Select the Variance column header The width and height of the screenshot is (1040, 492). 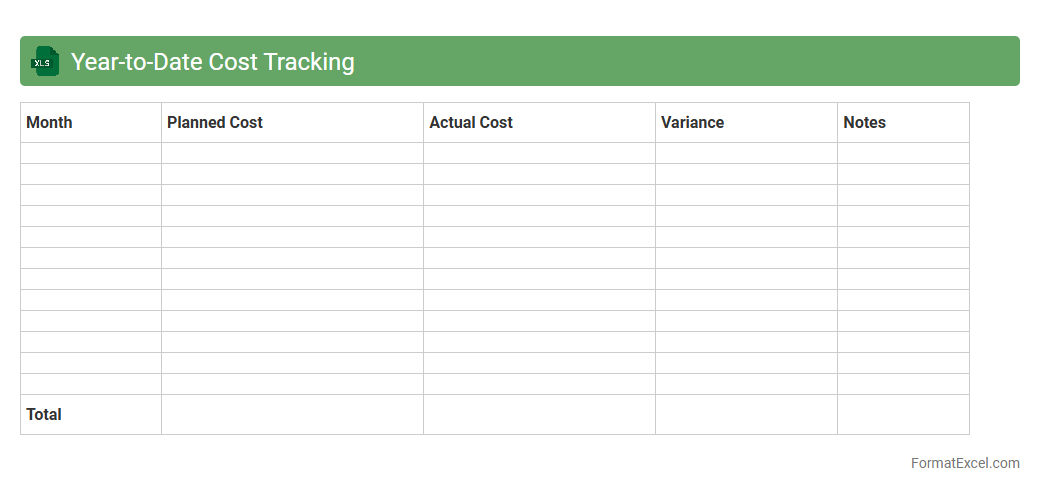(x=746, y=123)
